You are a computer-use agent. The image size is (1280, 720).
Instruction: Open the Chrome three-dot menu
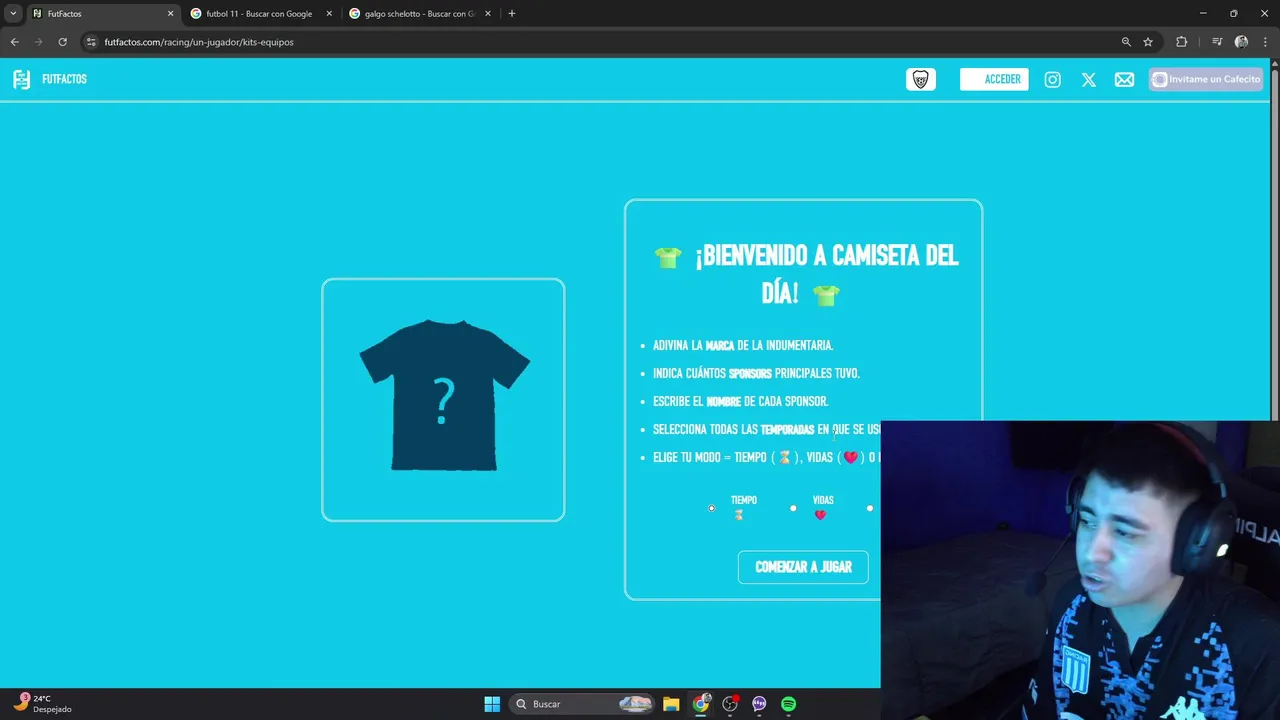(x=1265, y=42)
